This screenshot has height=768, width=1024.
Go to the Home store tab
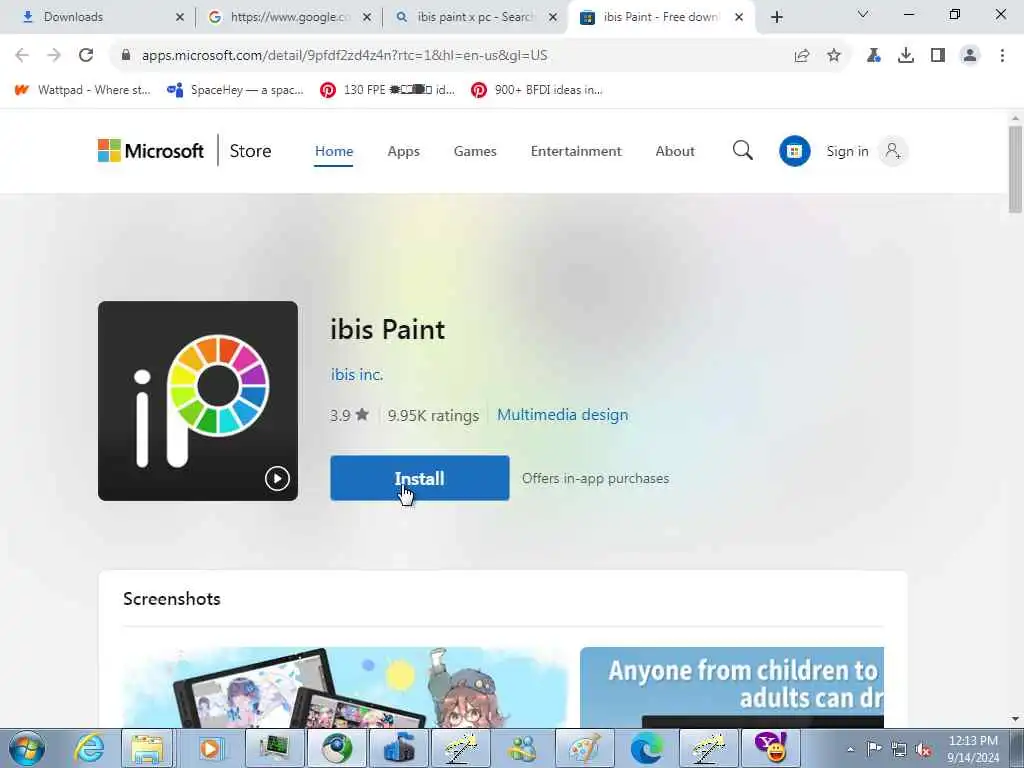click(x=334, y=151)
